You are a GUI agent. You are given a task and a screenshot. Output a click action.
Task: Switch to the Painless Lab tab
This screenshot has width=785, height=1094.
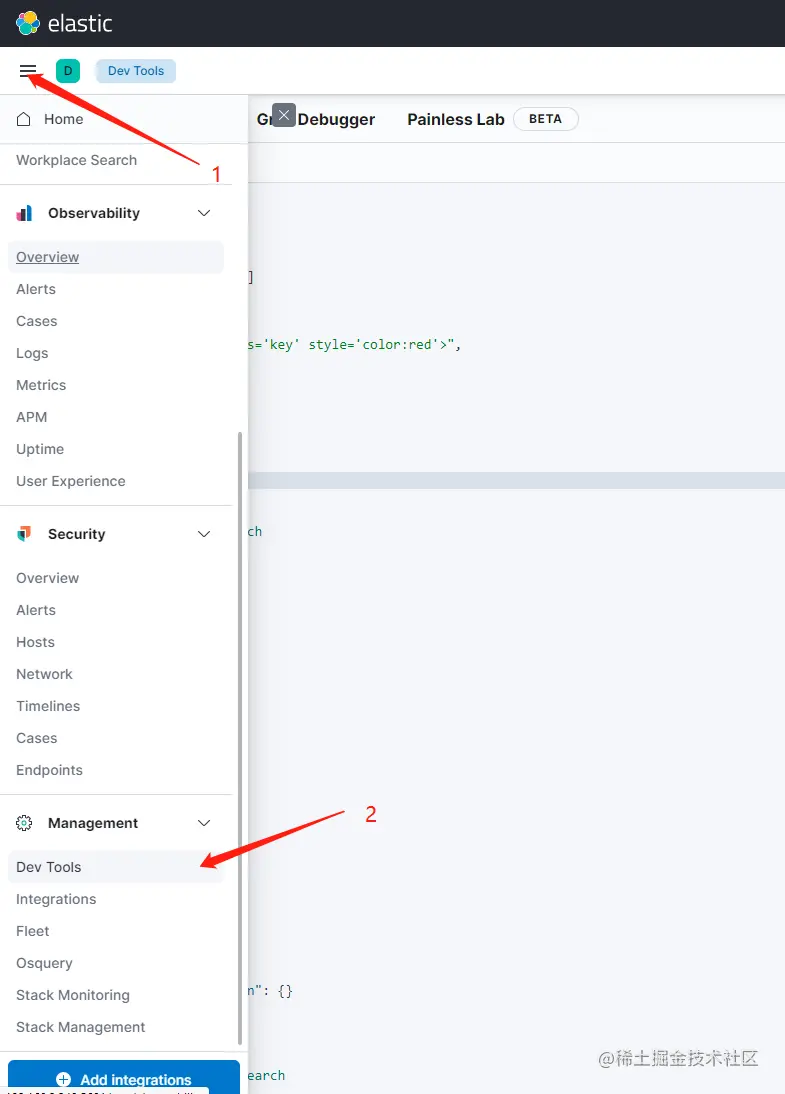click(456, 119)
